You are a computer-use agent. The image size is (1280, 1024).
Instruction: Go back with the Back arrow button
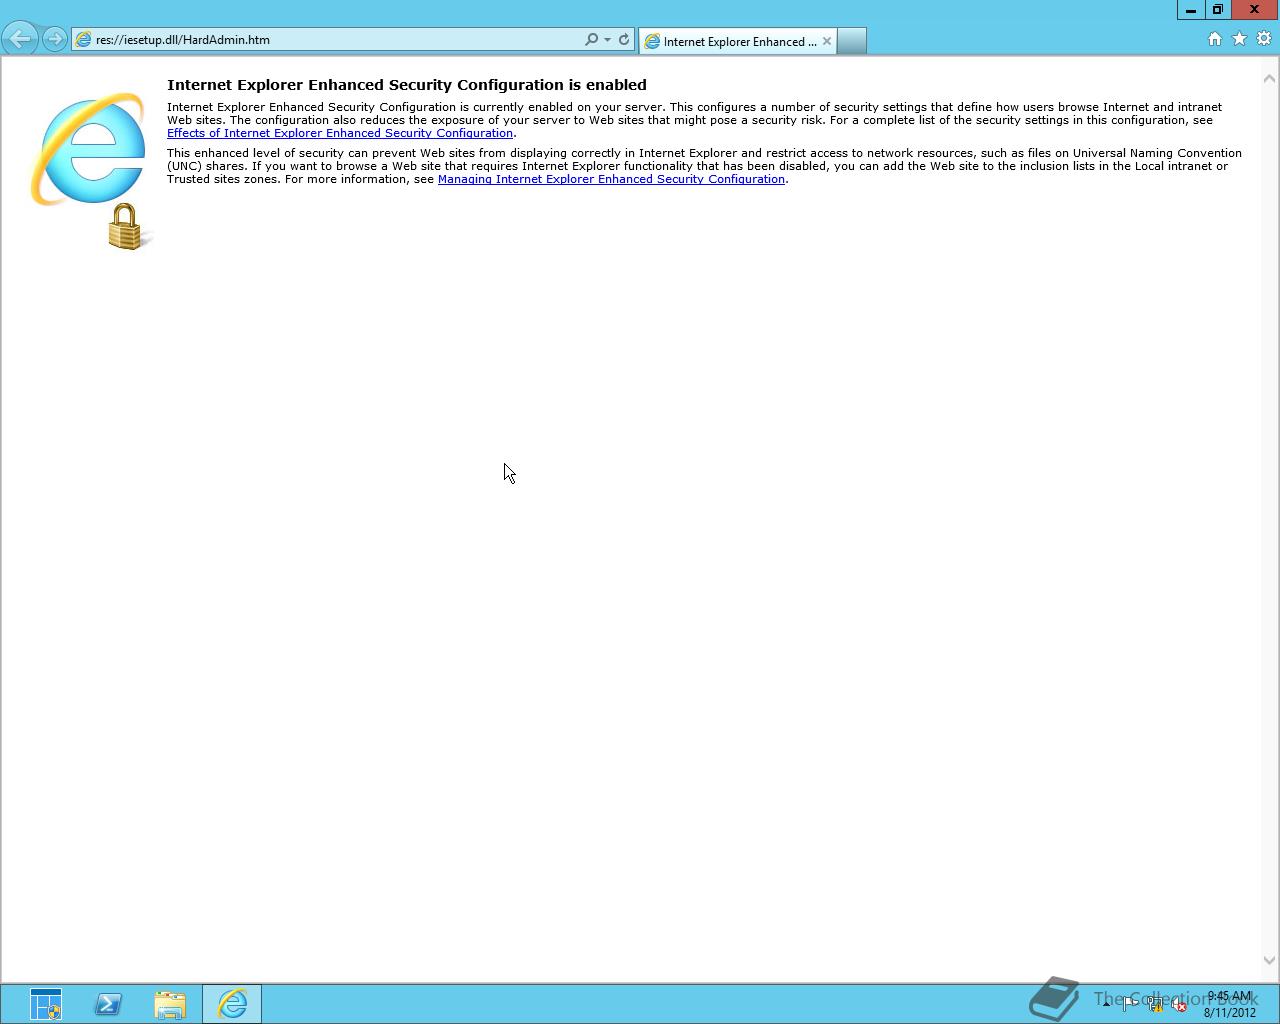point(20,39)
